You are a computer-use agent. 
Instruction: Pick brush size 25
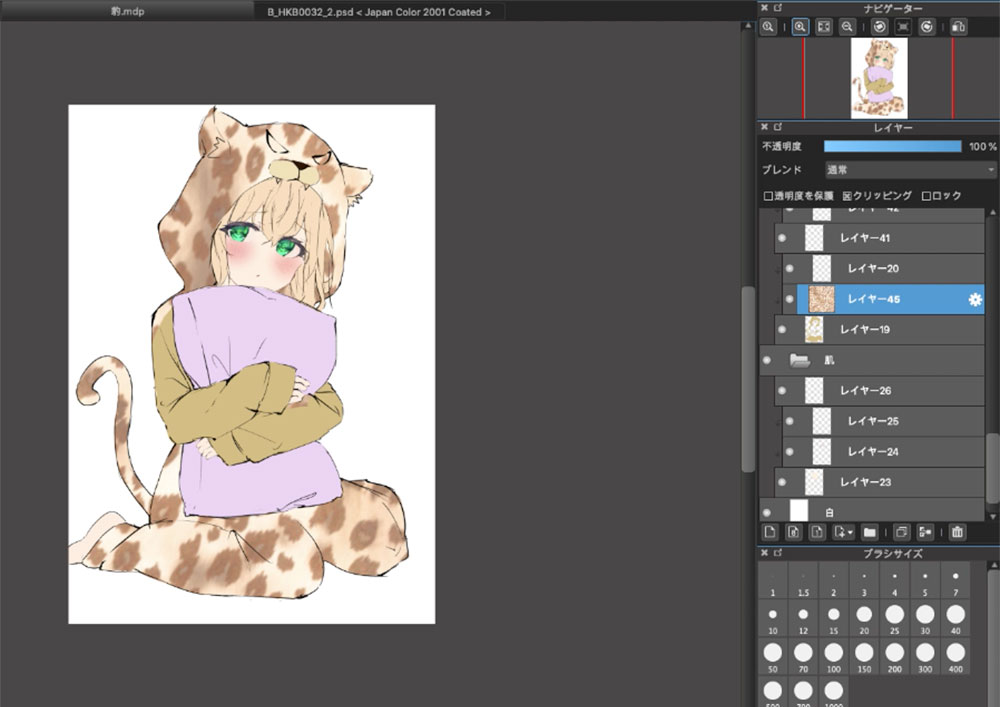(894, 615)
